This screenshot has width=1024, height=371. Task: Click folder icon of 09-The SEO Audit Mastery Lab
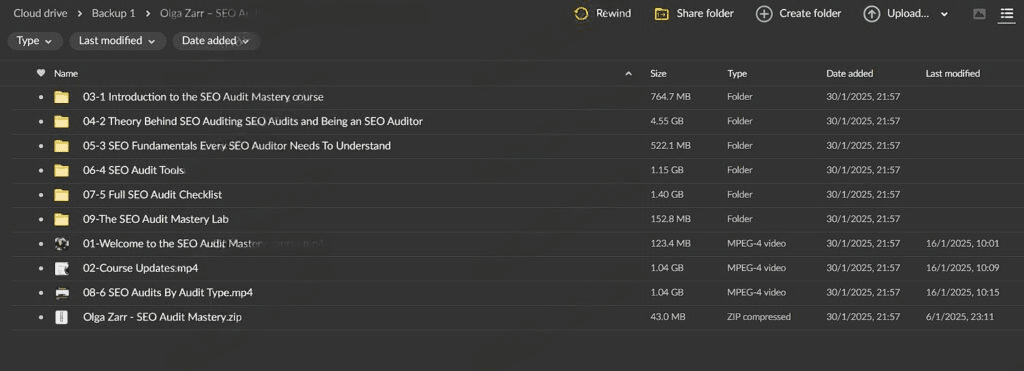coord(61,219)
